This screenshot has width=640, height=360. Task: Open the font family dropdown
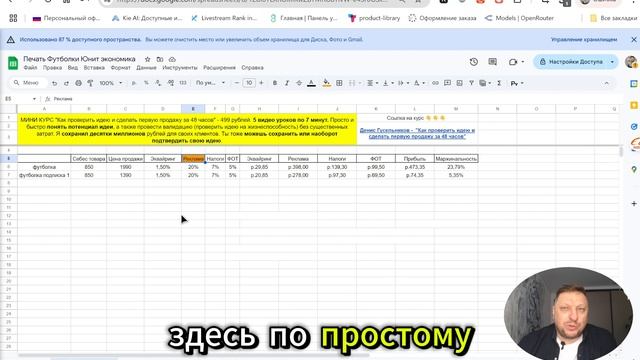point(210,83)
